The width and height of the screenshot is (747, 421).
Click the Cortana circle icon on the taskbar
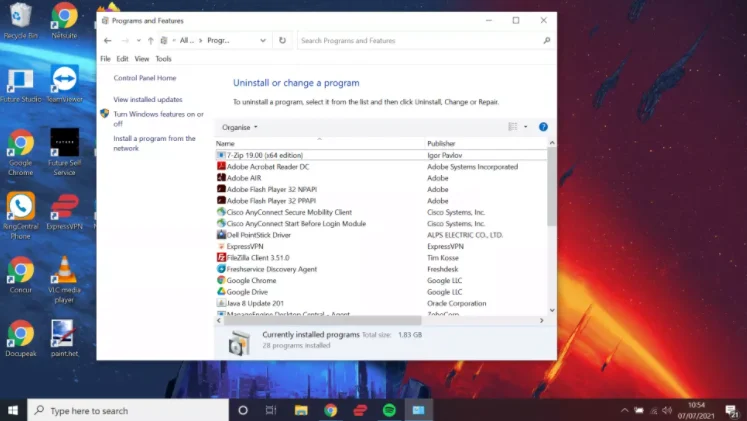243,410
